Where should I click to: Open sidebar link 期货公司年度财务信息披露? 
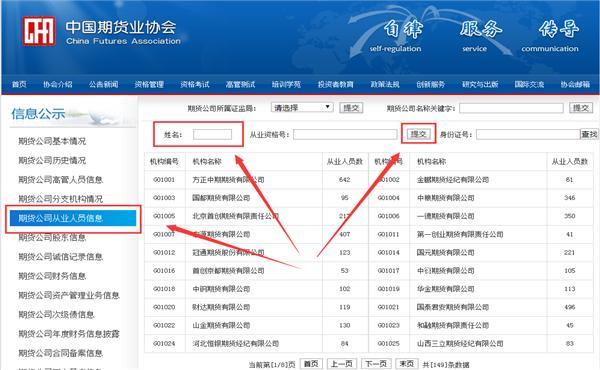[69, 334]
